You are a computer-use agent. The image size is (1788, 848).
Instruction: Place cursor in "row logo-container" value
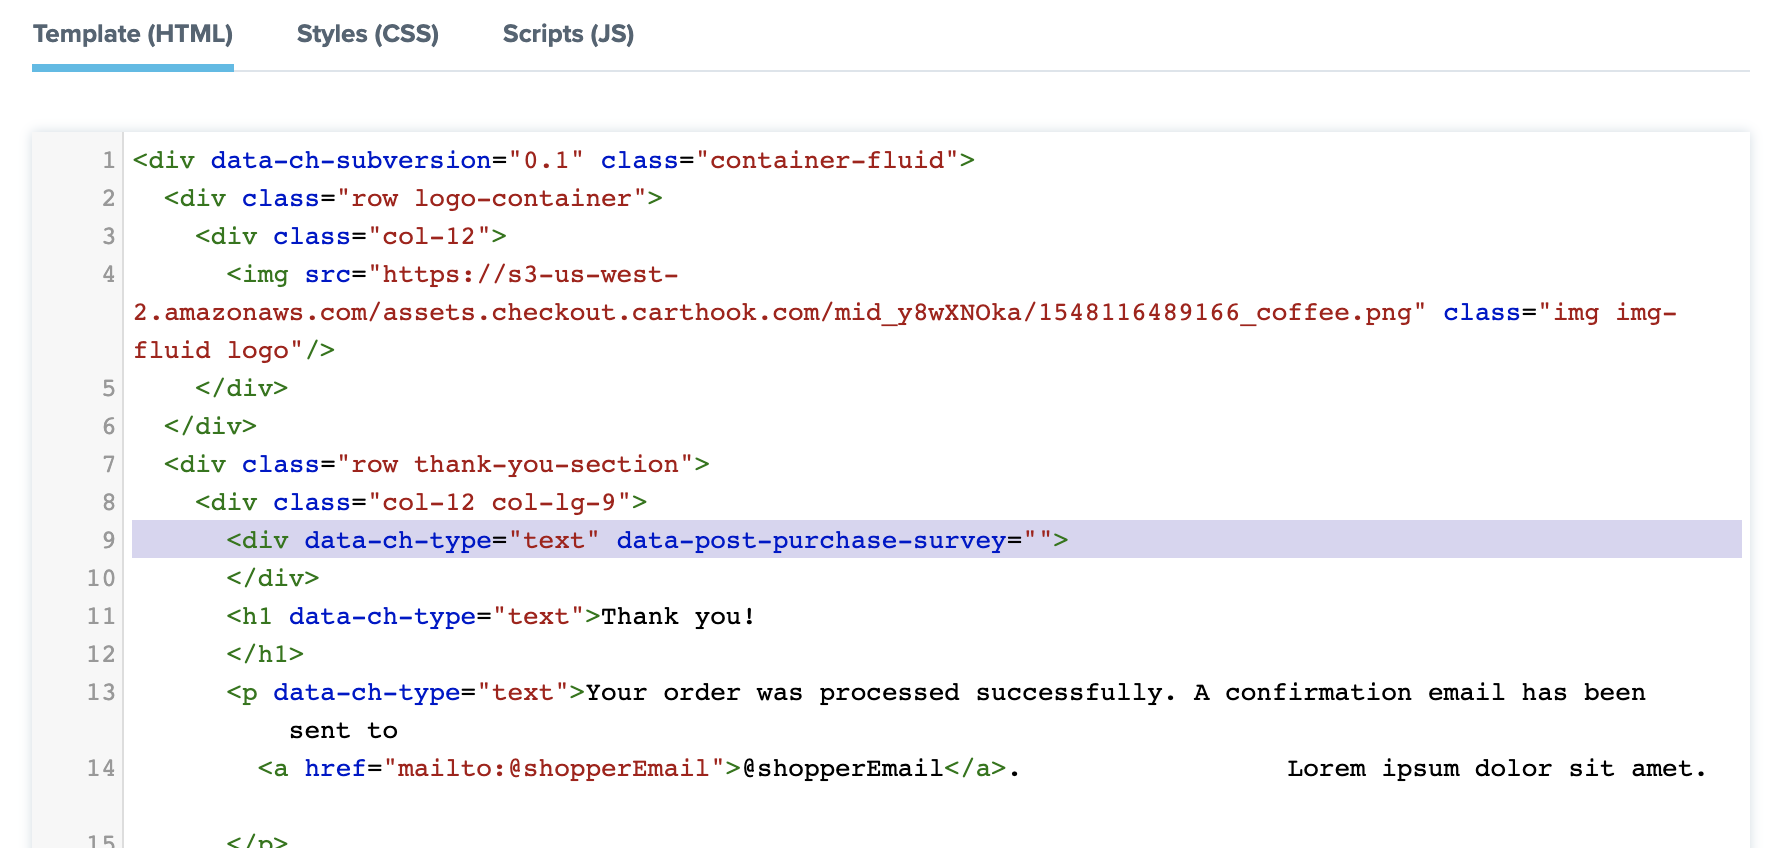pyautogui.click(x=491, y=198)
